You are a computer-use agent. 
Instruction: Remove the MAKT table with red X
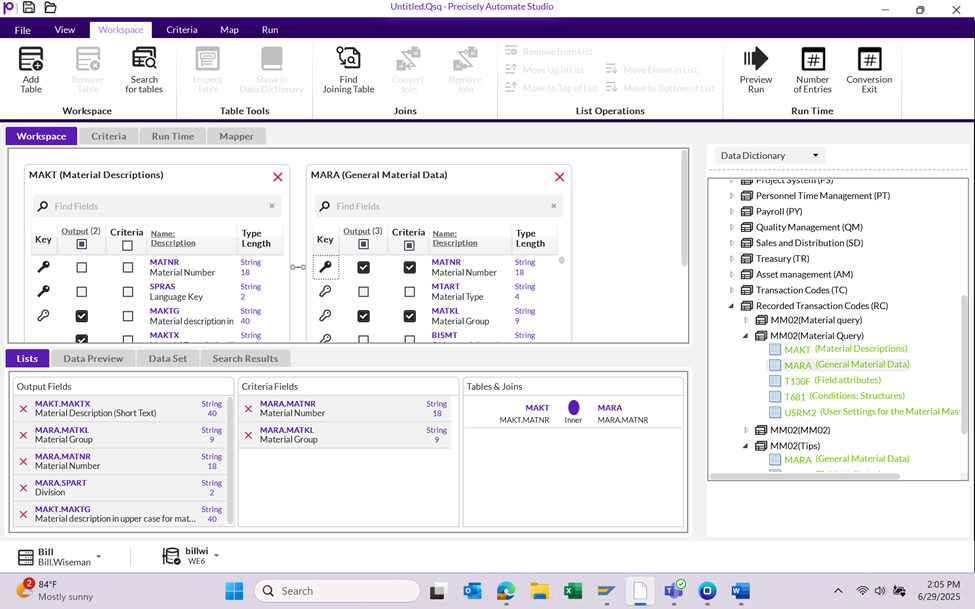(278, 177)
